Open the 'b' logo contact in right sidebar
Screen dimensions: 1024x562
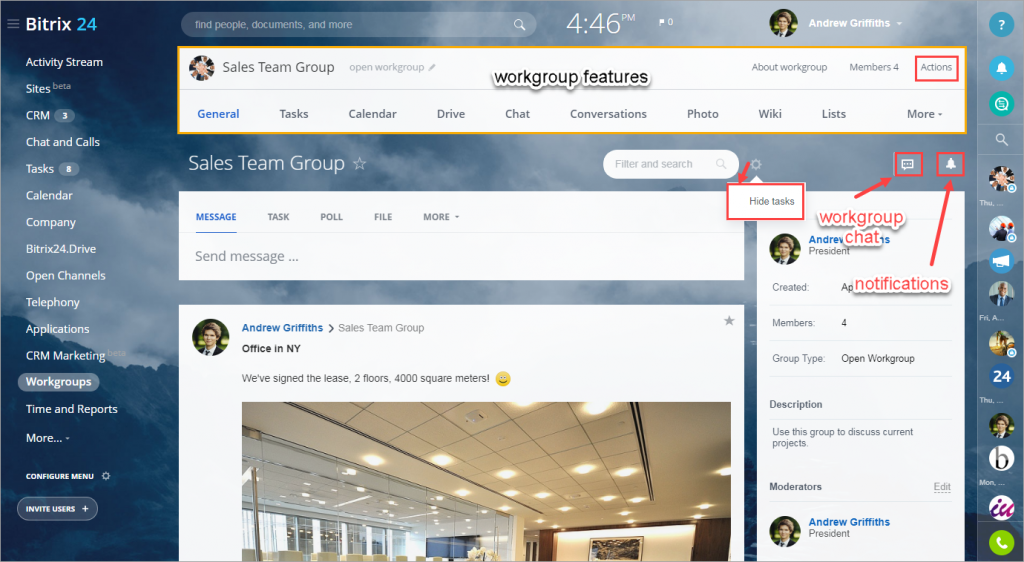pos(1001,458)
